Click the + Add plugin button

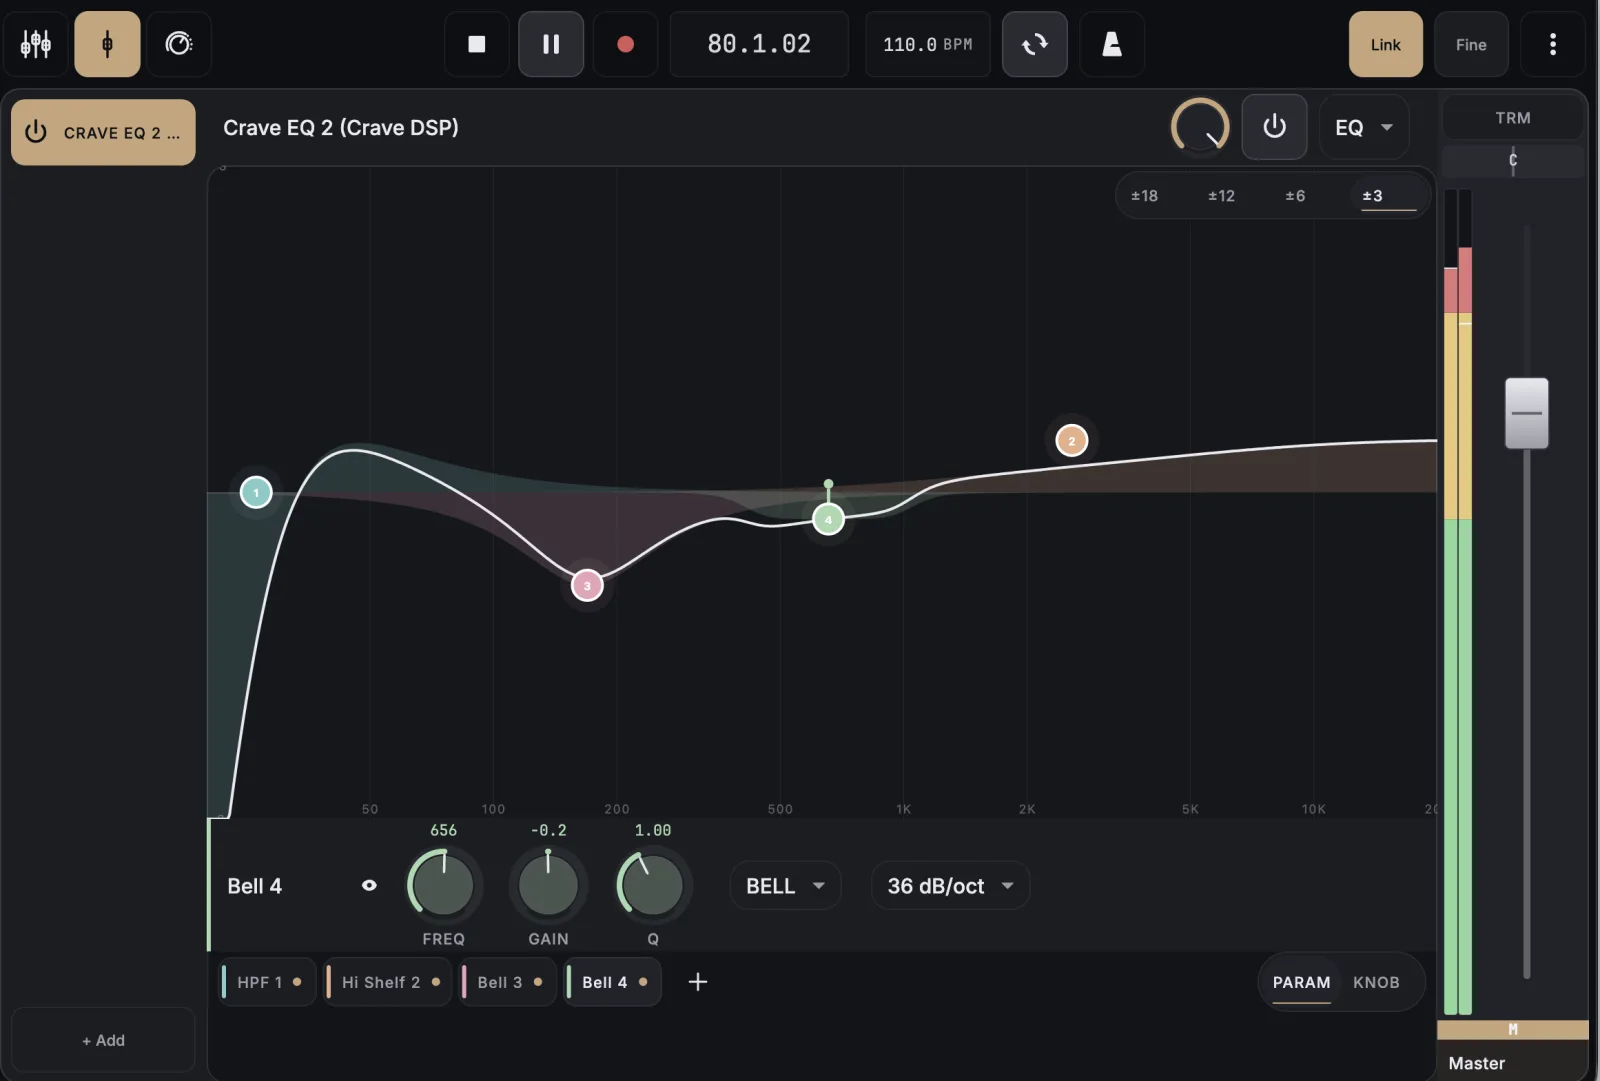pyautogui.click(x=103, y=1040)
